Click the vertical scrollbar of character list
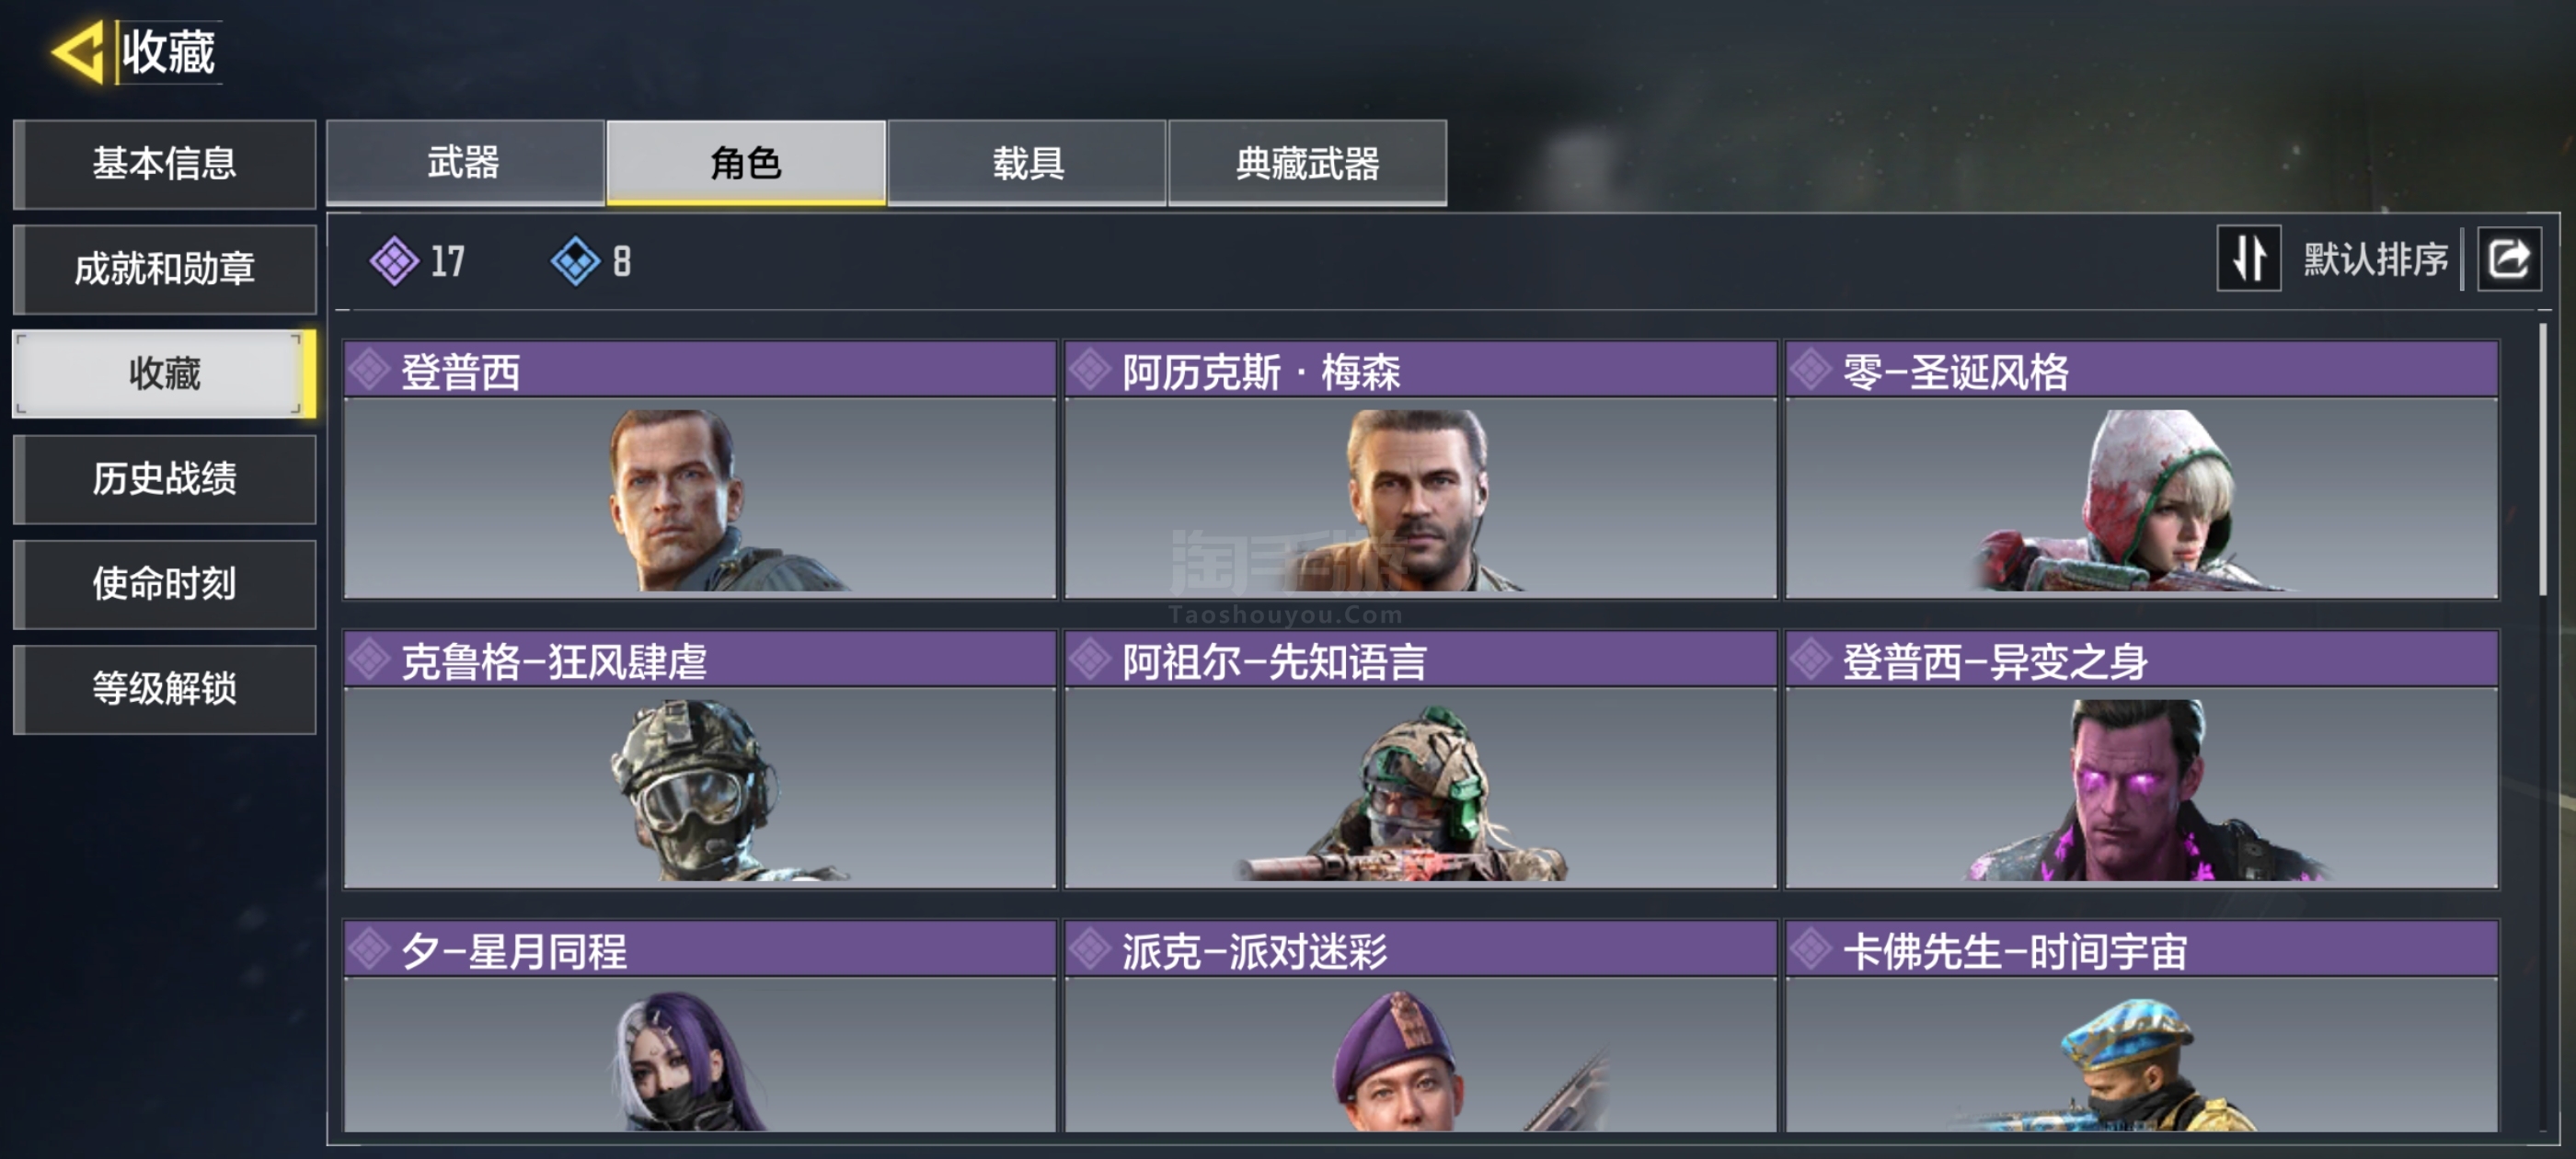The height and width of the screenshot is (1159, 2576). tap(2542, 460)
